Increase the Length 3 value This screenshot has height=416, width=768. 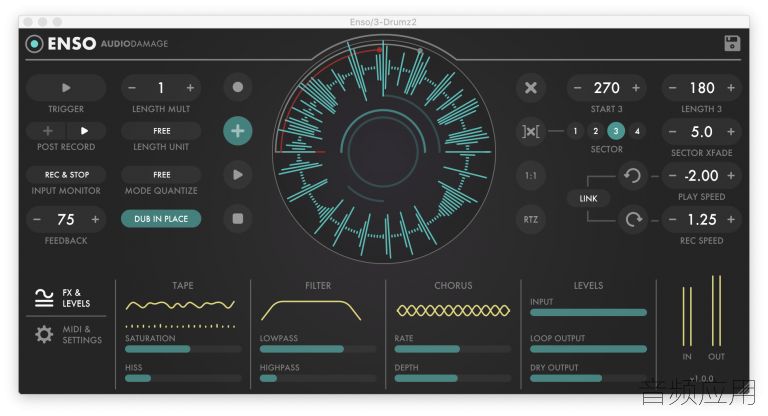731,88
